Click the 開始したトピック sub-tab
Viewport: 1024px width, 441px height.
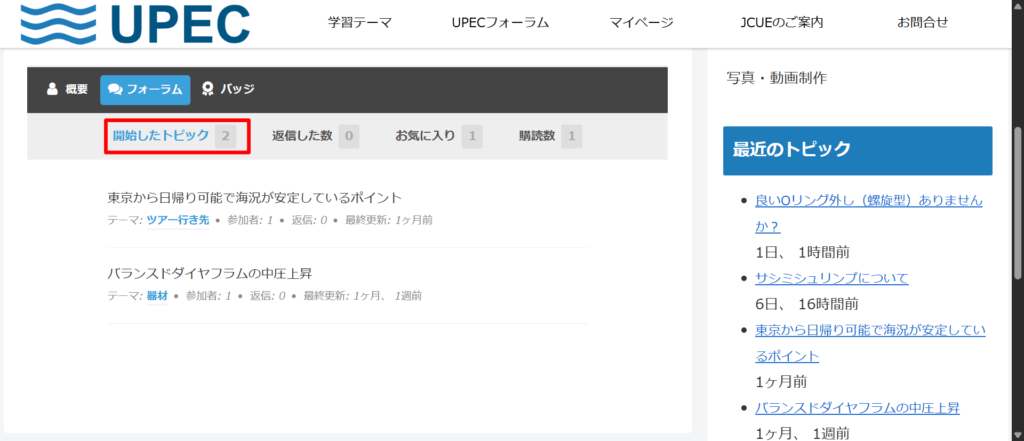(160, 135)
